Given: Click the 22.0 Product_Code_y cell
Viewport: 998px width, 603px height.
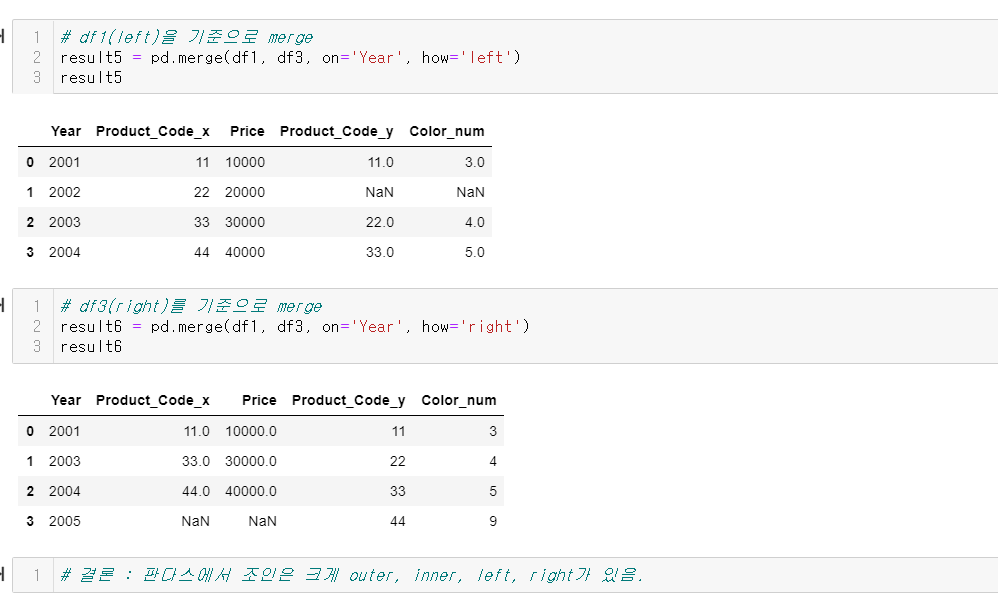Looking at the screenshot, I should (380, 222).
